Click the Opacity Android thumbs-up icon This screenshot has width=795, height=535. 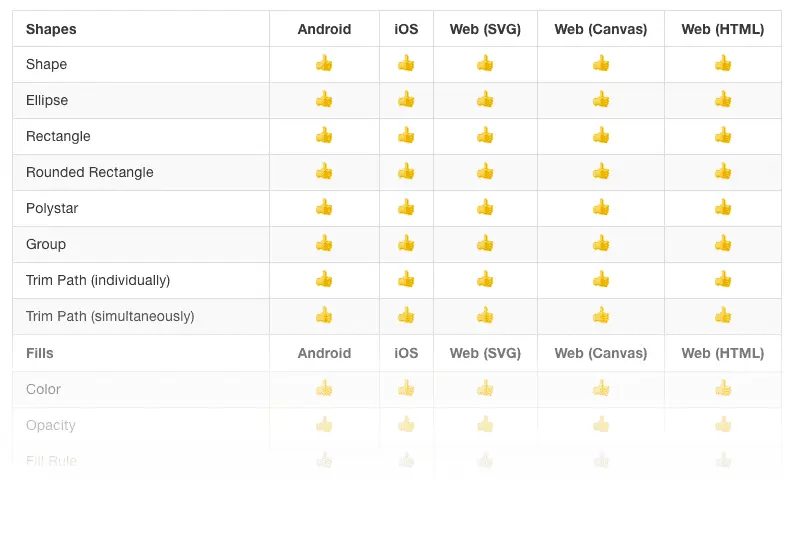click(324, 425)
